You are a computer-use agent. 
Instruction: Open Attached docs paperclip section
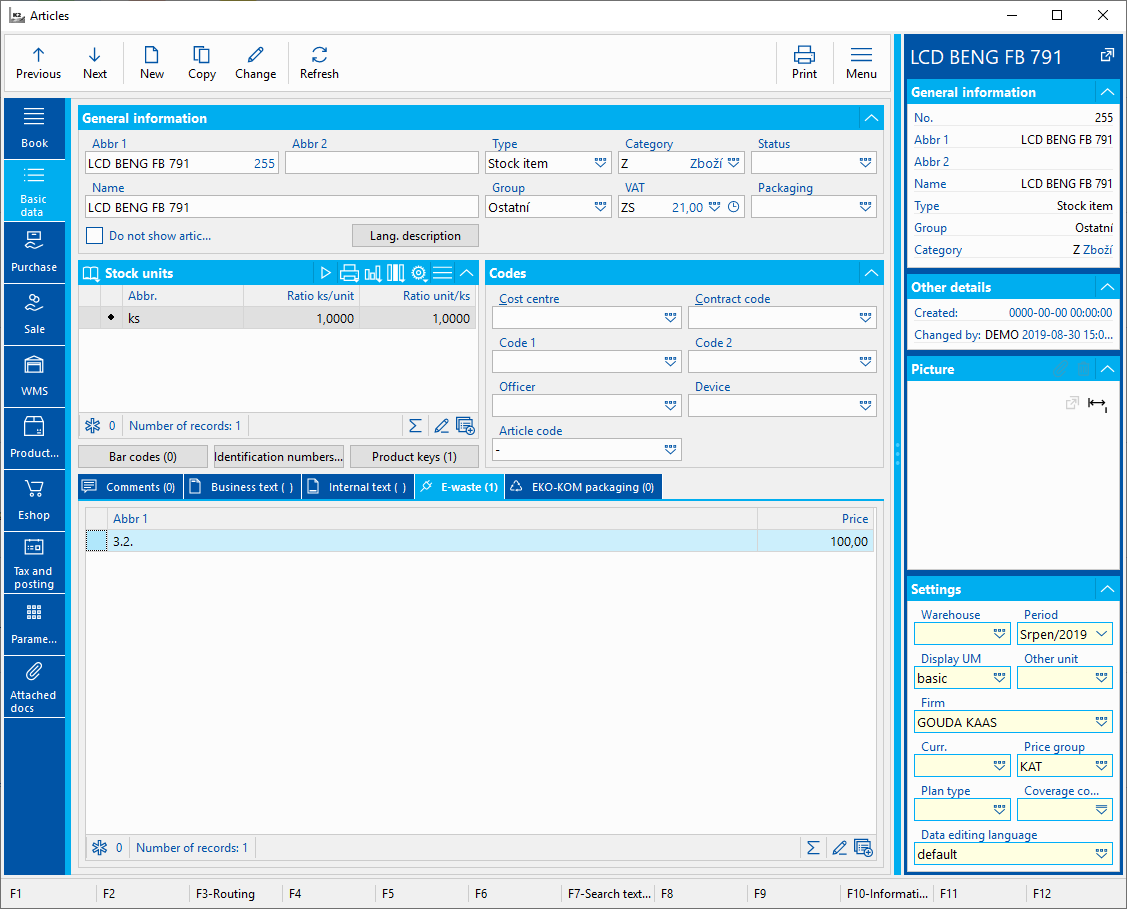[34, 686]
